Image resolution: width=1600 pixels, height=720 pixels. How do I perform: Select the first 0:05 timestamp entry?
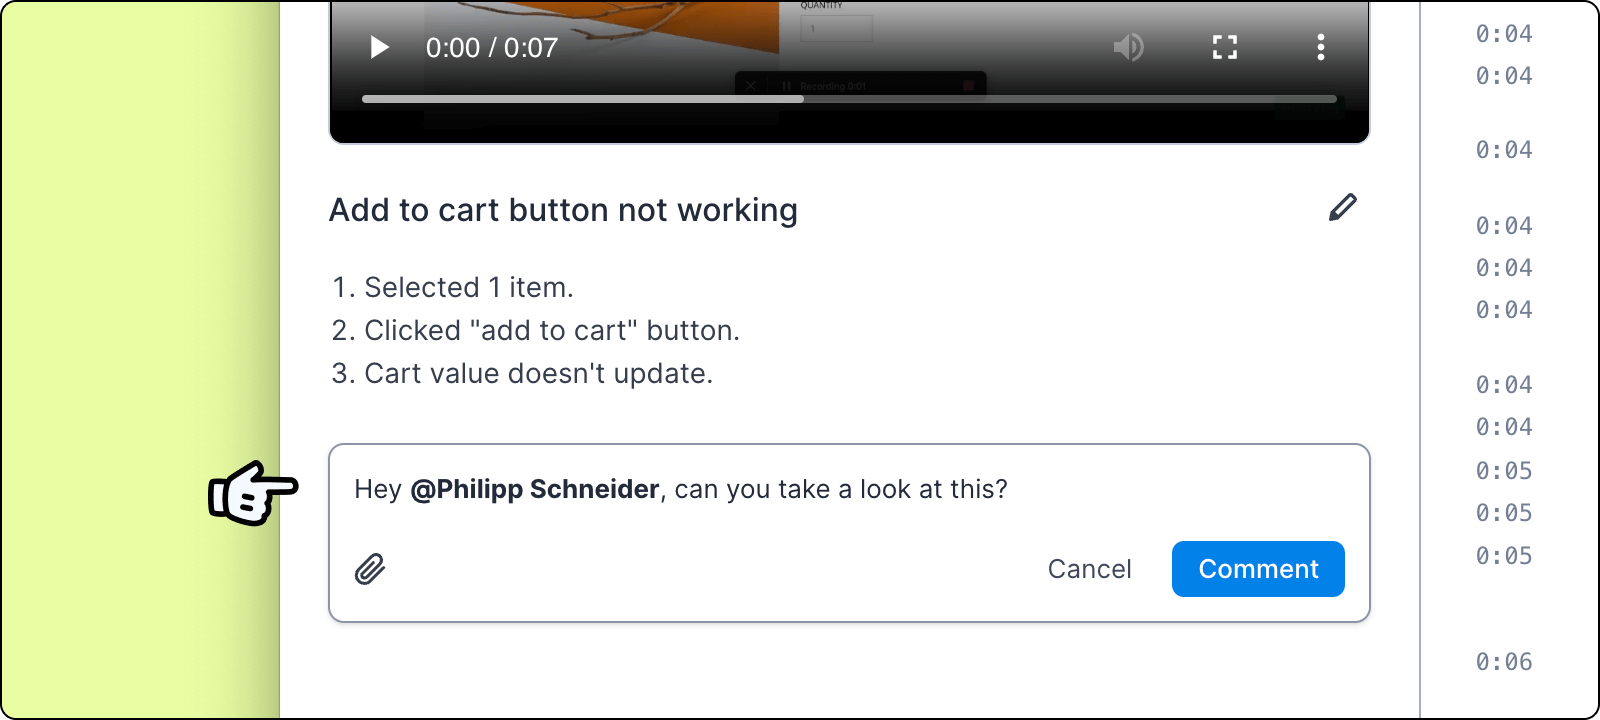pos(1504,471)
